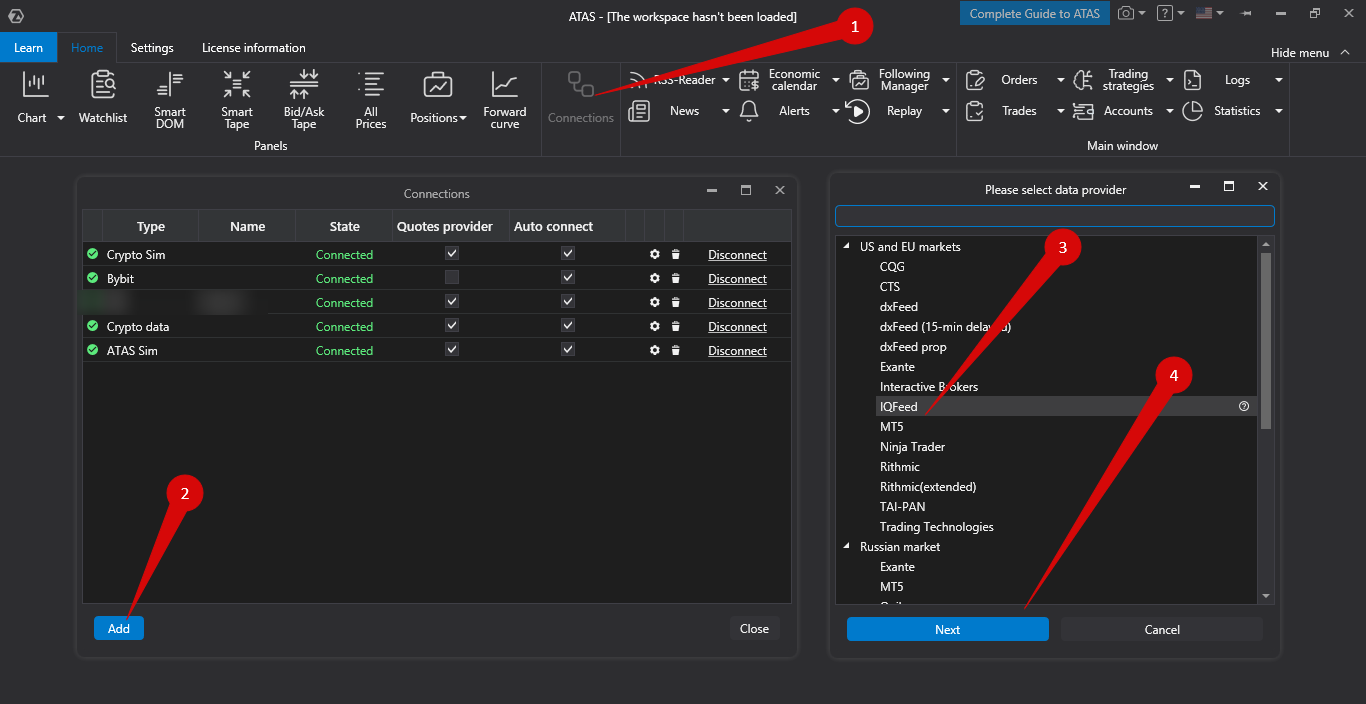Screen dimensions: 1366x704
Task: Click Next in data provider dialog
Action: (948, 629)
